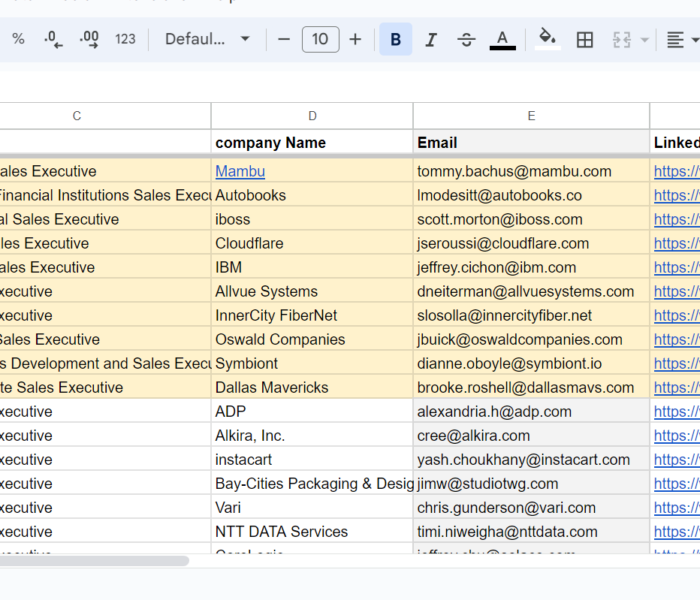
Task: Select column E header
Action: click(x=531, y=116)
